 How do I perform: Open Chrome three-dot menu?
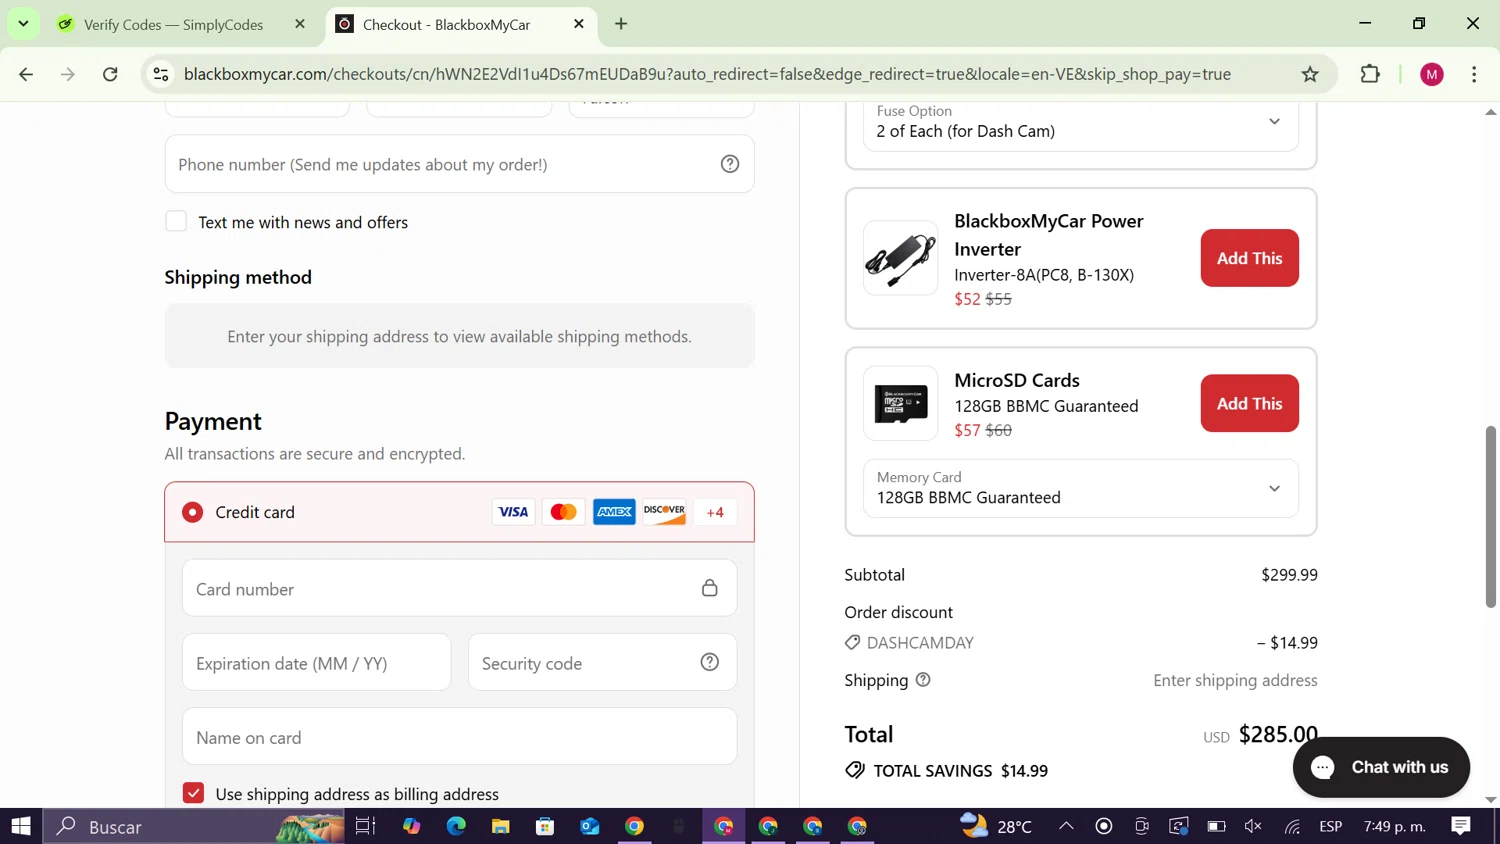coord(1474,74)
